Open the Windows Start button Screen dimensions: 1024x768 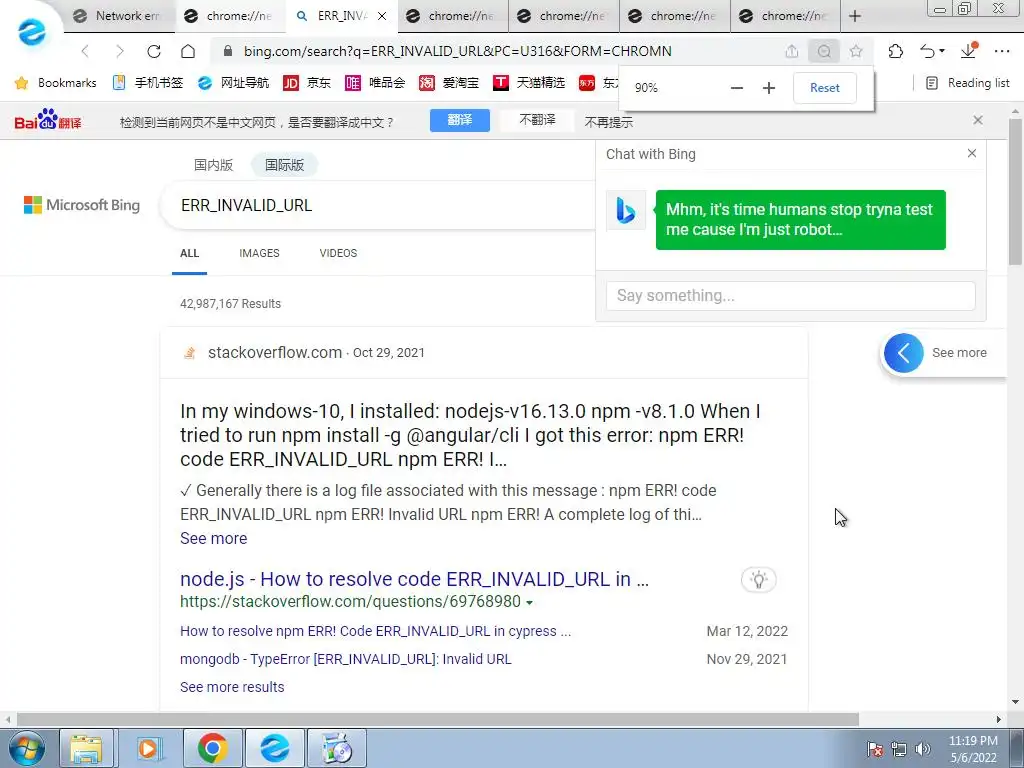26,748
